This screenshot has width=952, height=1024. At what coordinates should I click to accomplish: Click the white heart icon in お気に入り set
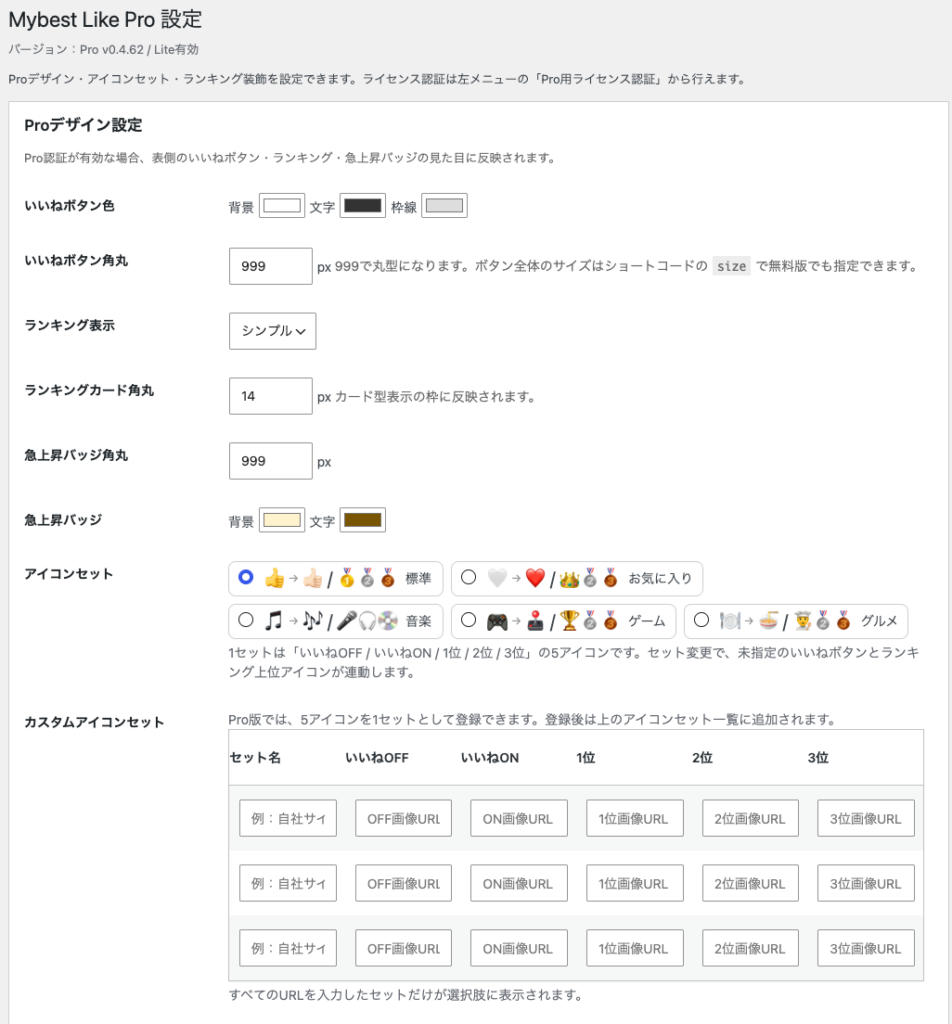point(497,578)
